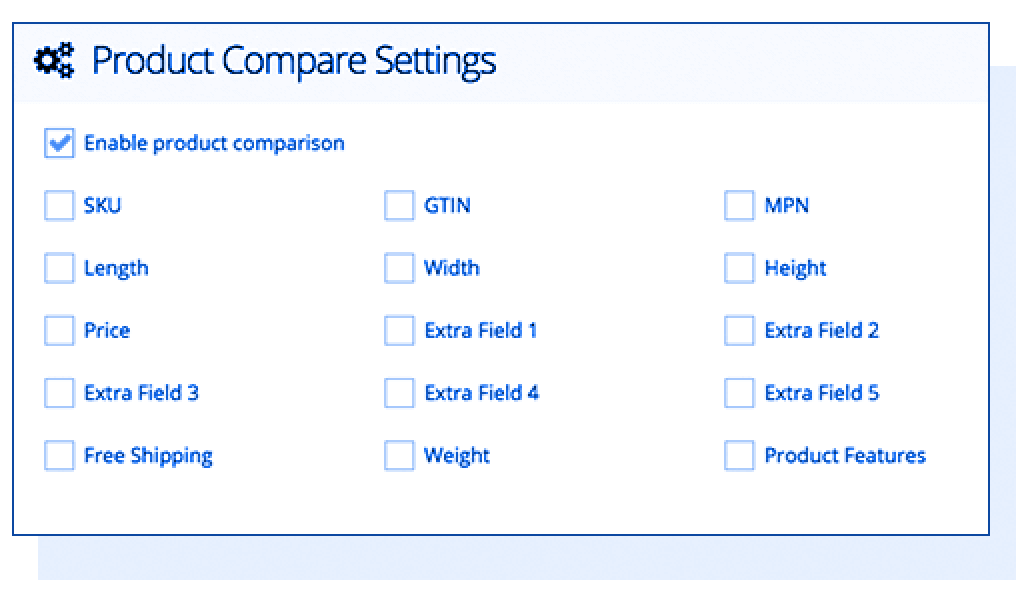Enable the Price field

pyautogui.click(x=58, y=330)
